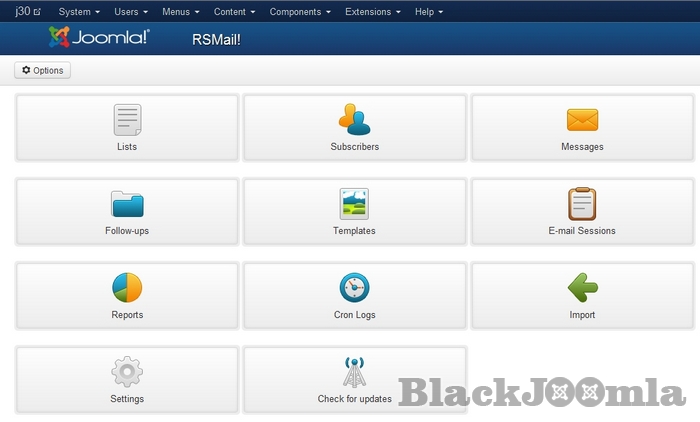Image resolution: width=700 pixels, height=422 pixels.
Task: Open the Templates picture icon
Action: click(x=354, y=204)
